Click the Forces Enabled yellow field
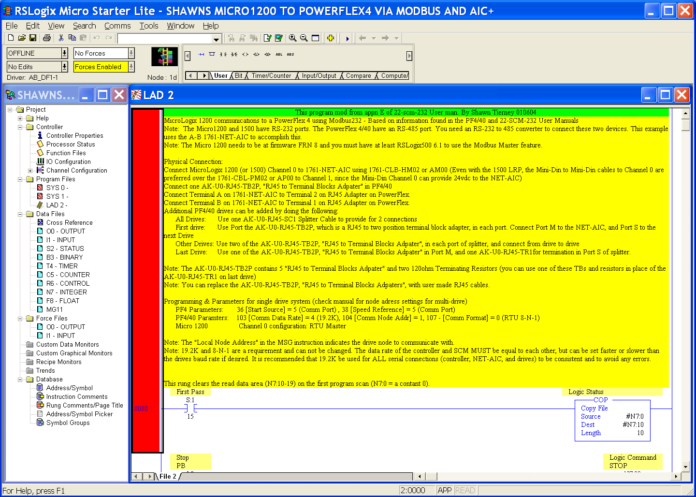The height and width of the screenshot is (497, 696). coord(98,66)
